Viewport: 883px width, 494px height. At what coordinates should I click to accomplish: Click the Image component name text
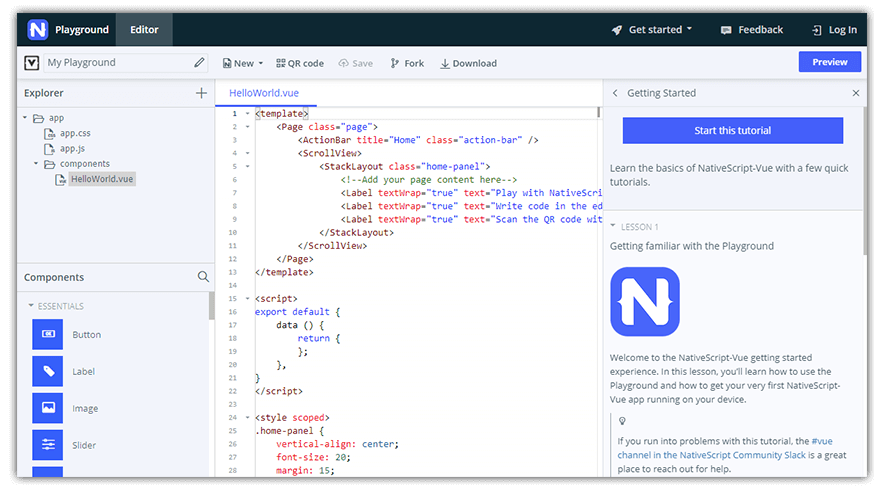pyautogui.click(x=85, y=408)
